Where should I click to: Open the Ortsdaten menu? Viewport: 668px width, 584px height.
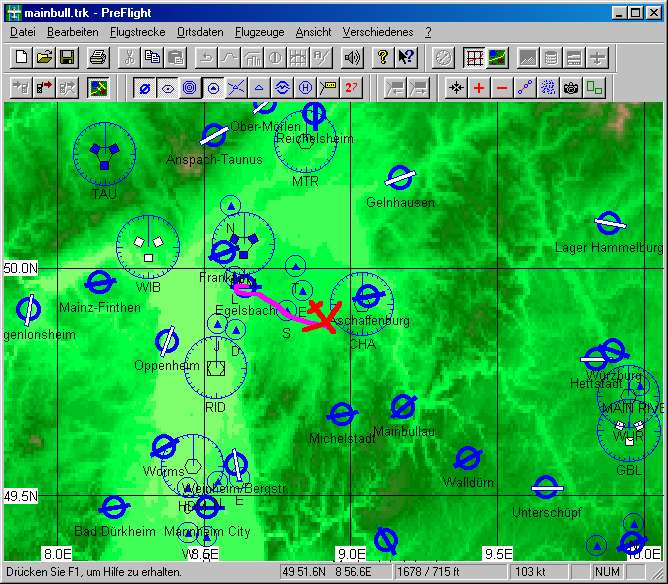pos(200,33)
